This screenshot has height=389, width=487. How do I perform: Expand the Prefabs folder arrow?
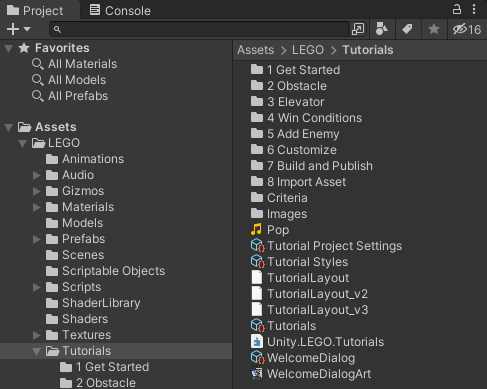point(37,239)
